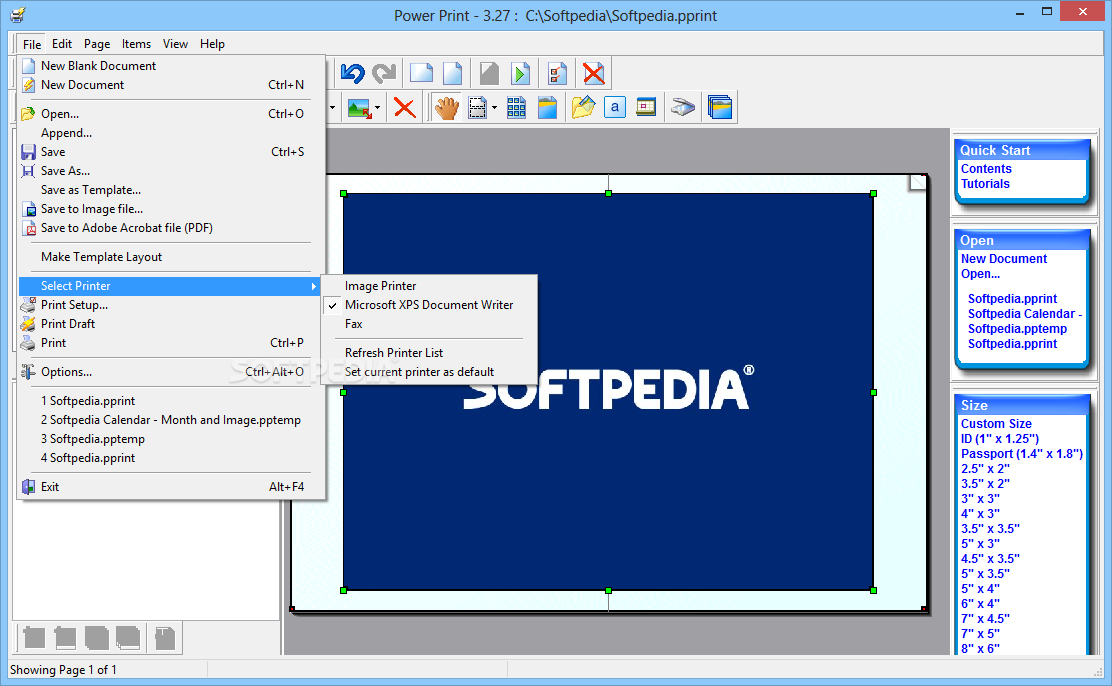The height and width of the screenshot is (686, 1112).
Task: Click the open folder with picture icon
Action: tap(583, 108)
